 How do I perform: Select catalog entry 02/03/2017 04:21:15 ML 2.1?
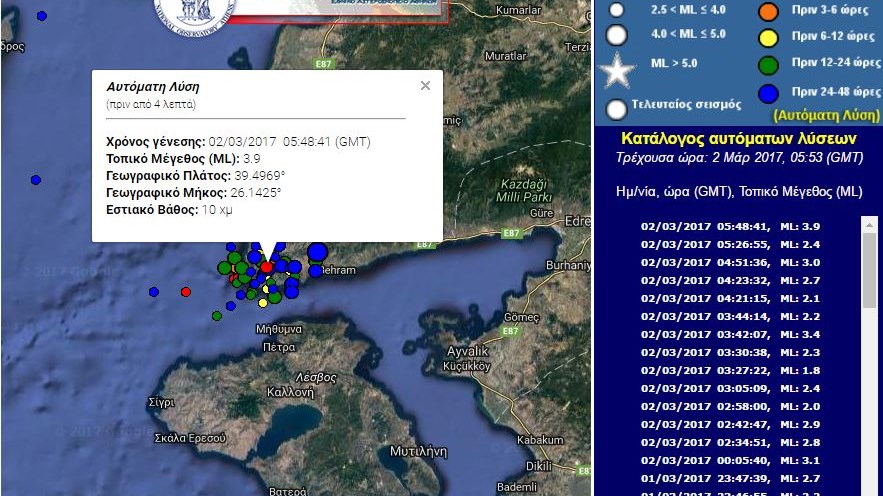click(730, 298)
